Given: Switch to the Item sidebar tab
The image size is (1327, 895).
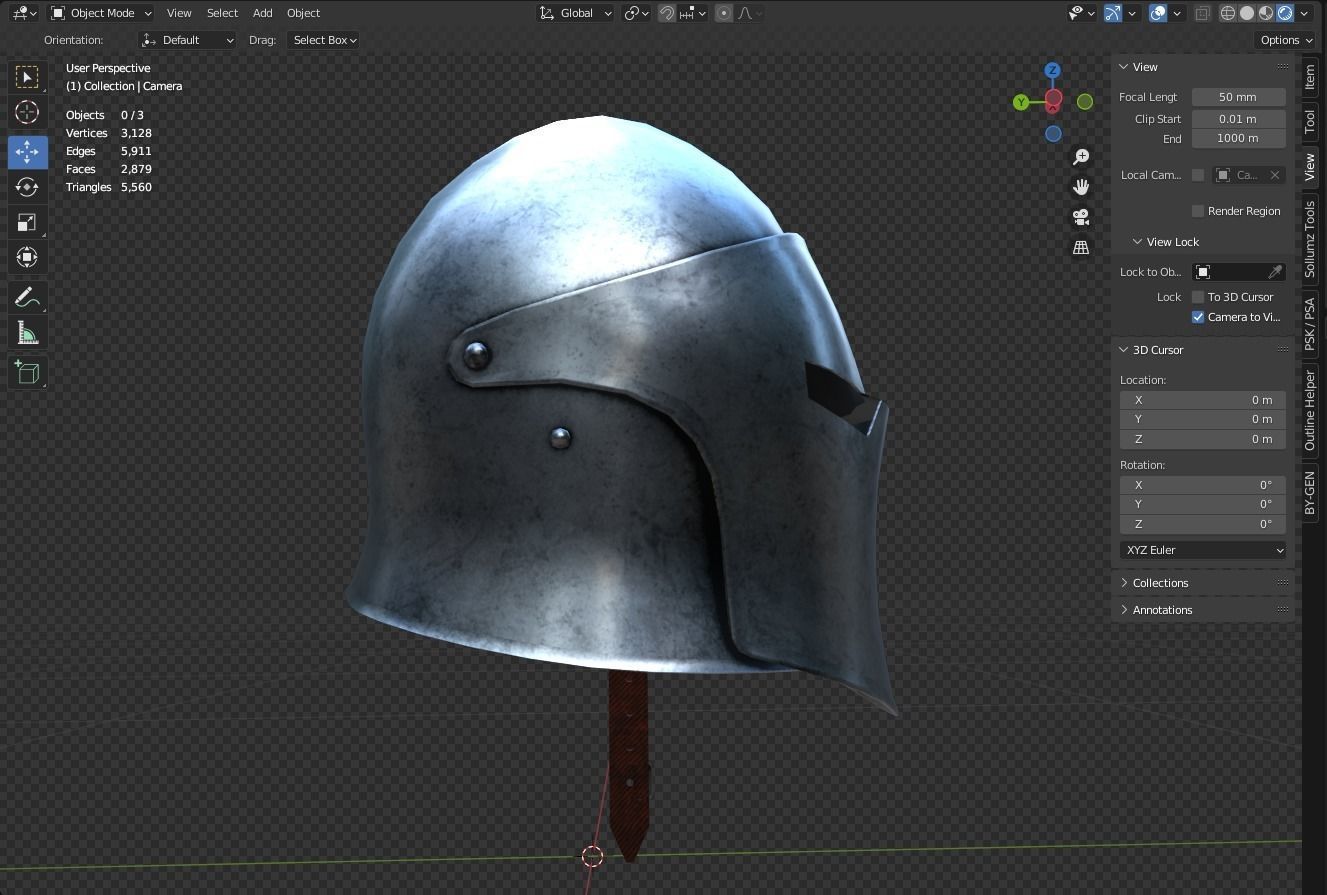Looking at the screenshot, I should pyautogui.click(x=1310, y=77).
